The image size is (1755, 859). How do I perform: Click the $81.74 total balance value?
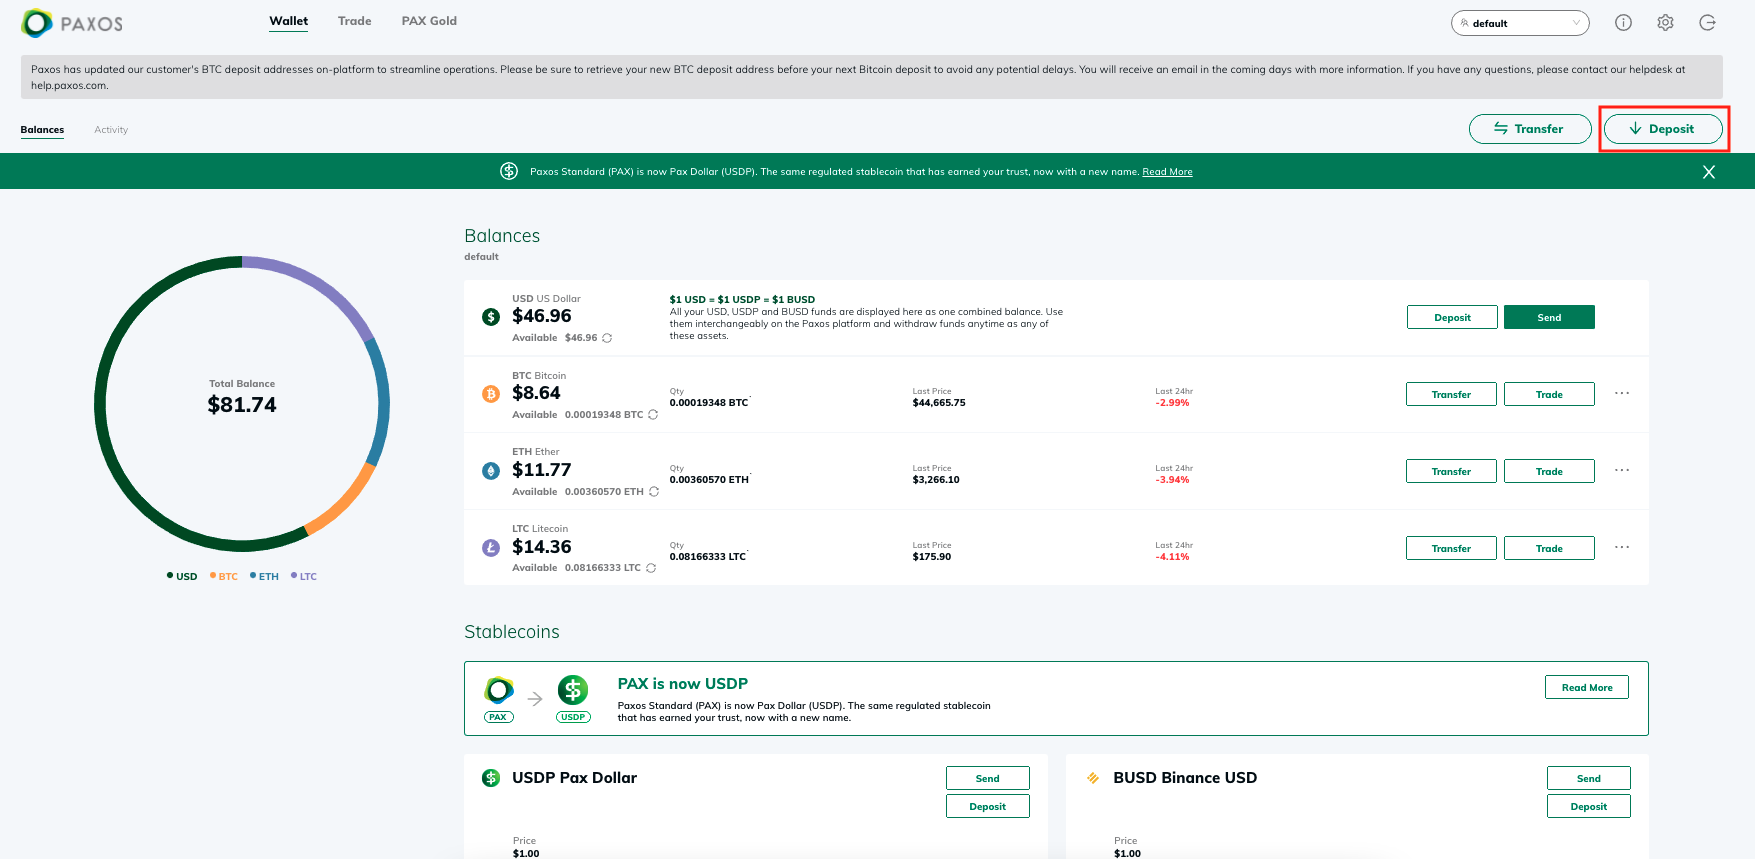pos(242,405)
